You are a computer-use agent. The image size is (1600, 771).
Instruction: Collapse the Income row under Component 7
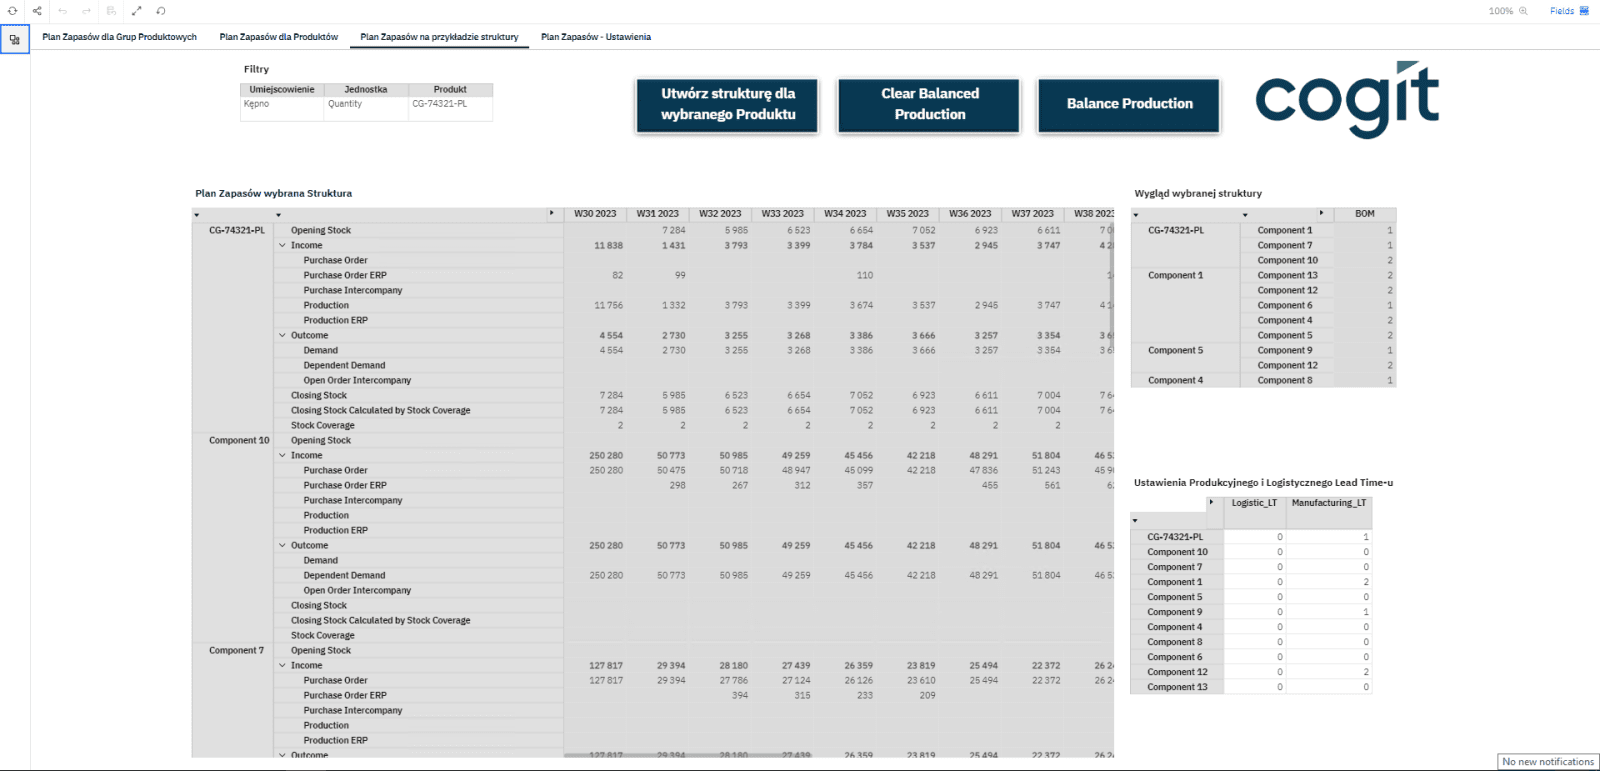282,665
